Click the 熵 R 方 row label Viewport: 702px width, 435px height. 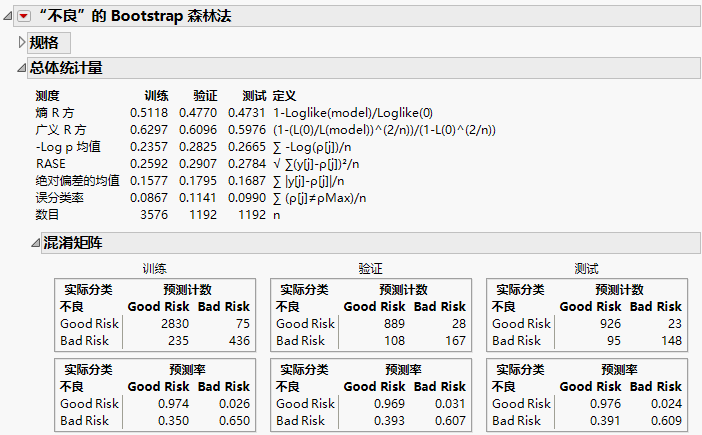(56, 113)
